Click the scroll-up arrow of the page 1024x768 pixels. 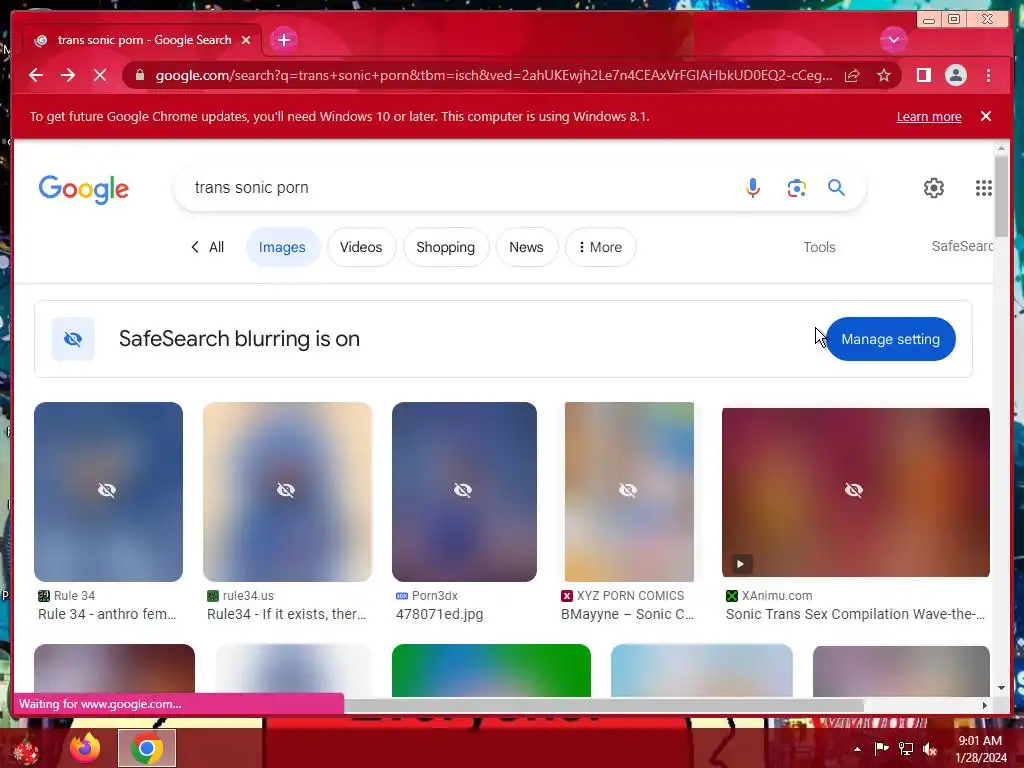(1001, 149)
